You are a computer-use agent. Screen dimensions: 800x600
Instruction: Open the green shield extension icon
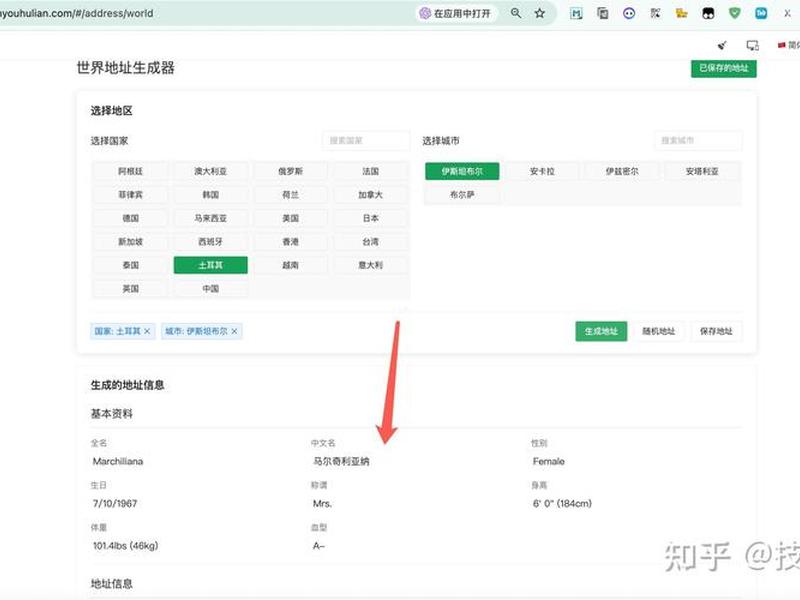pyautogui.click(x=735, y=13)
